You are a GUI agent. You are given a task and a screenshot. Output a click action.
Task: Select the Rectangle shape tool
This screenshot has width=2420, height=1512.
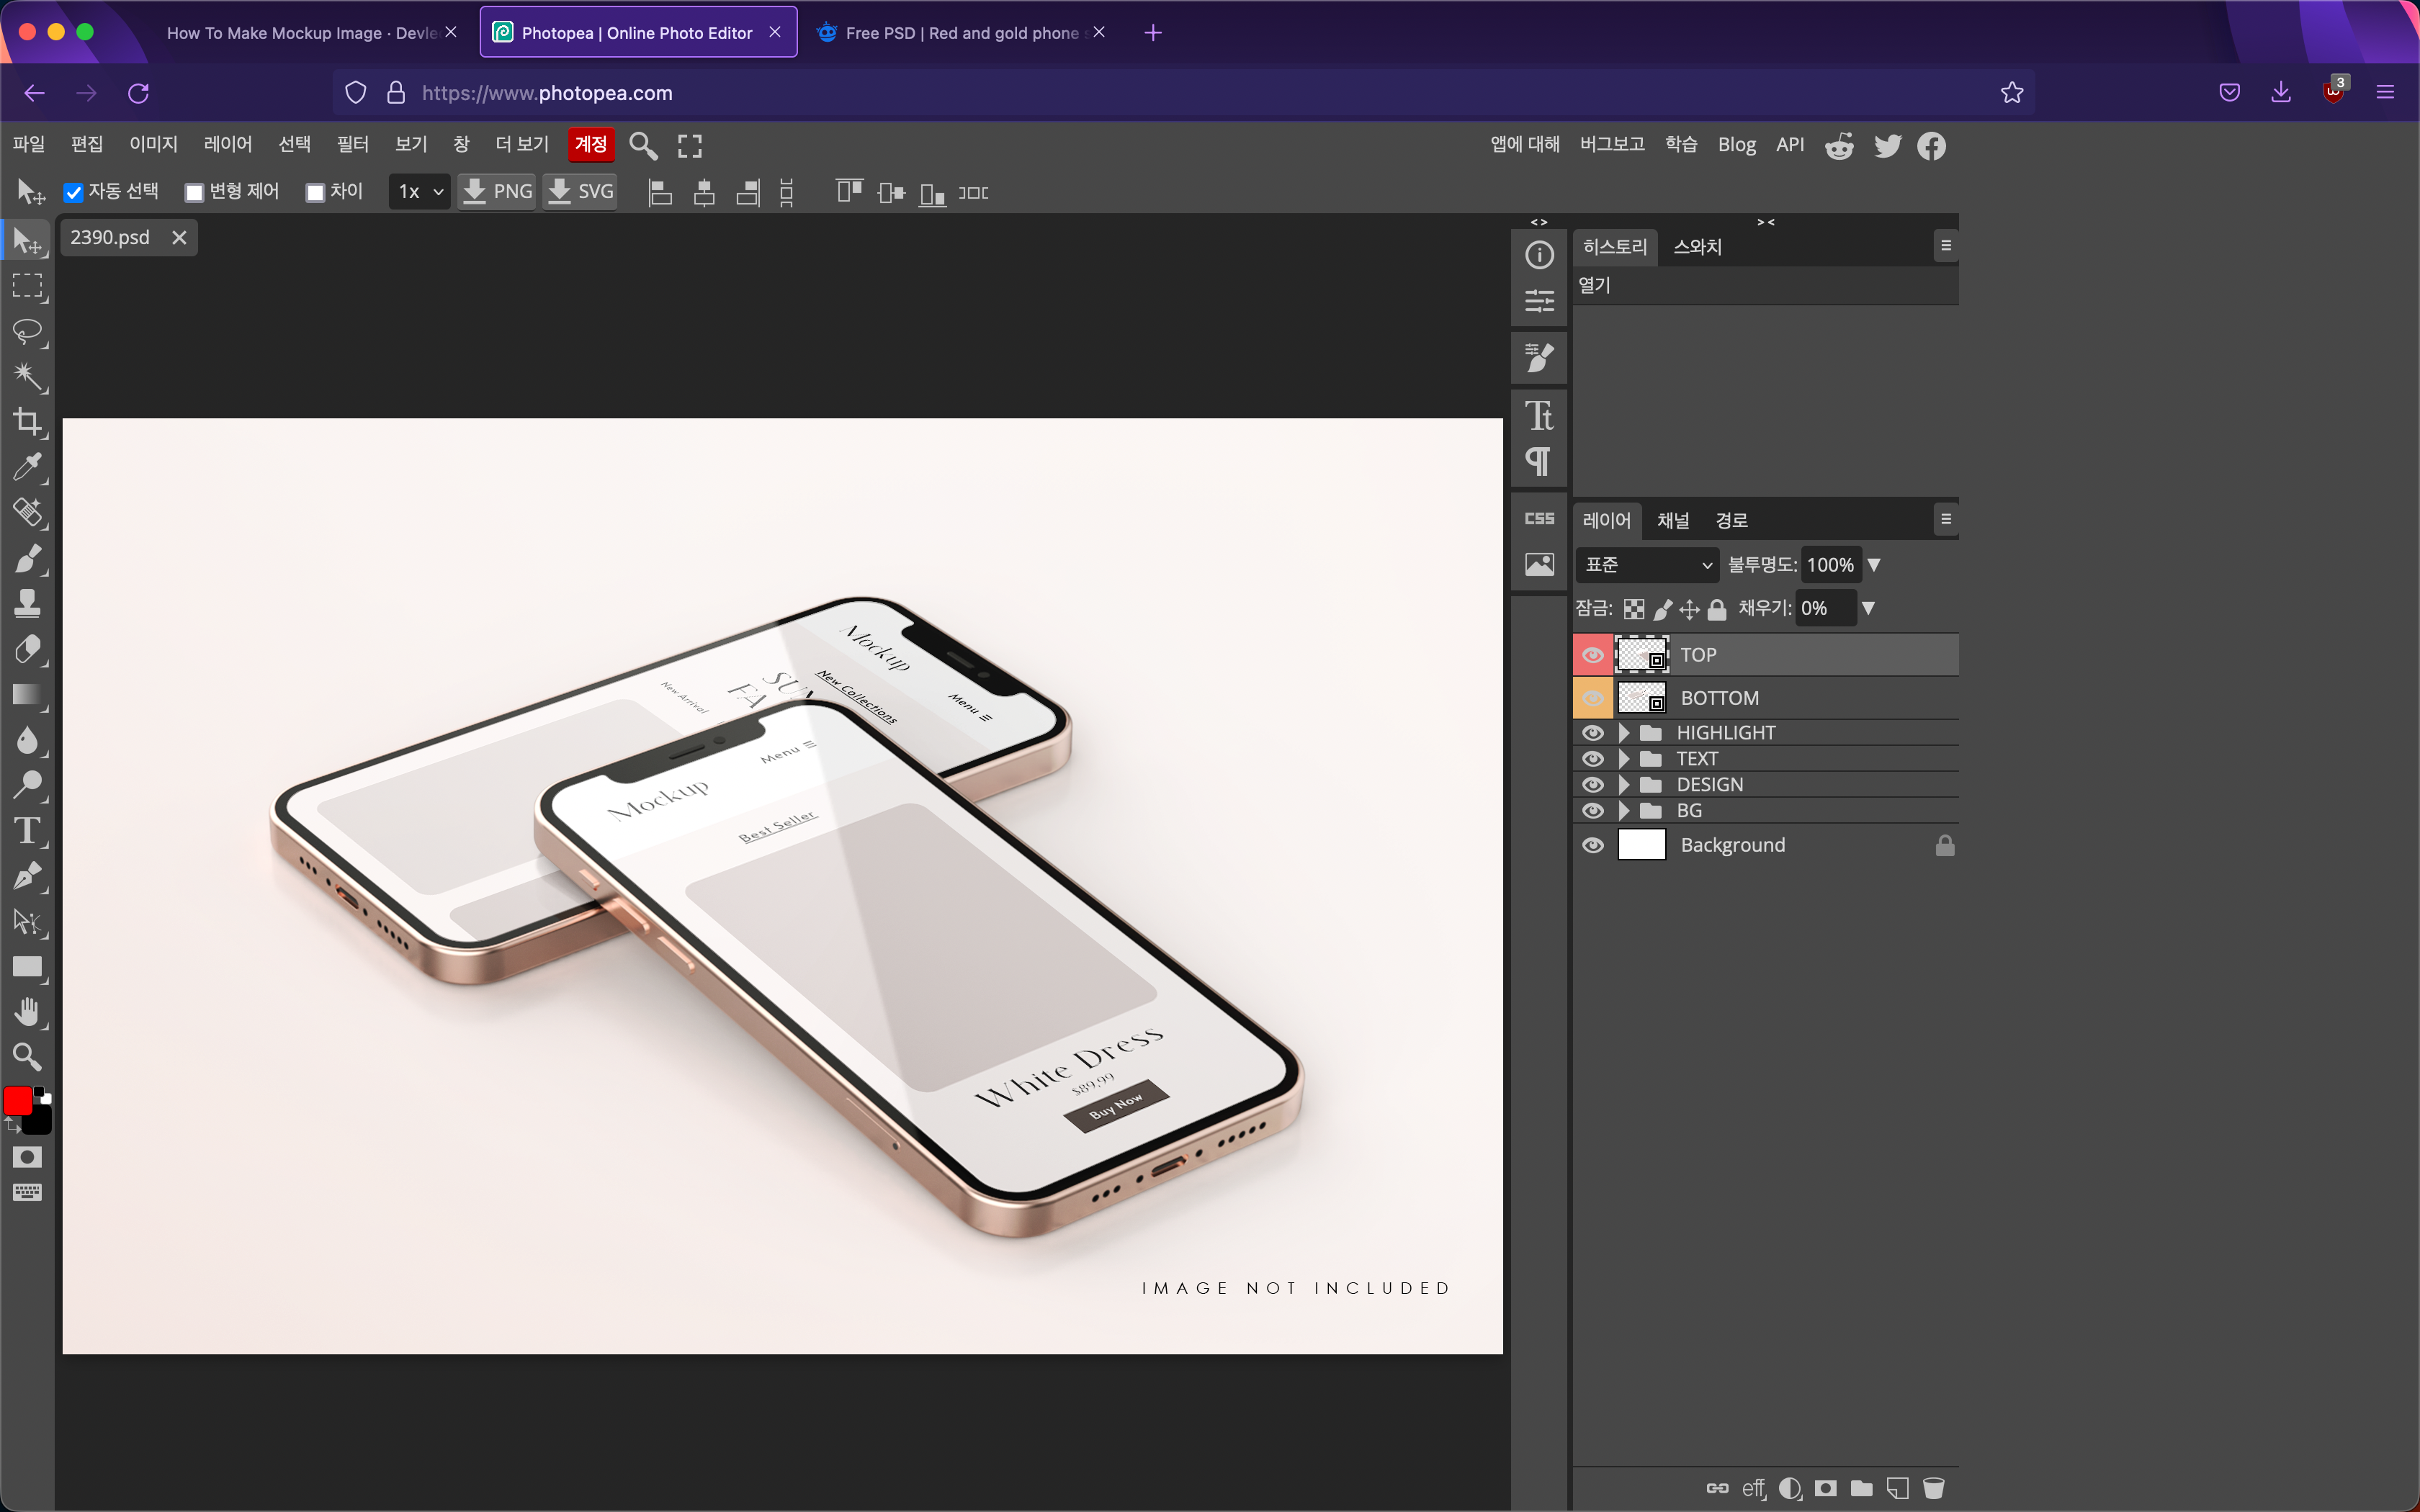tap(27, 967)
